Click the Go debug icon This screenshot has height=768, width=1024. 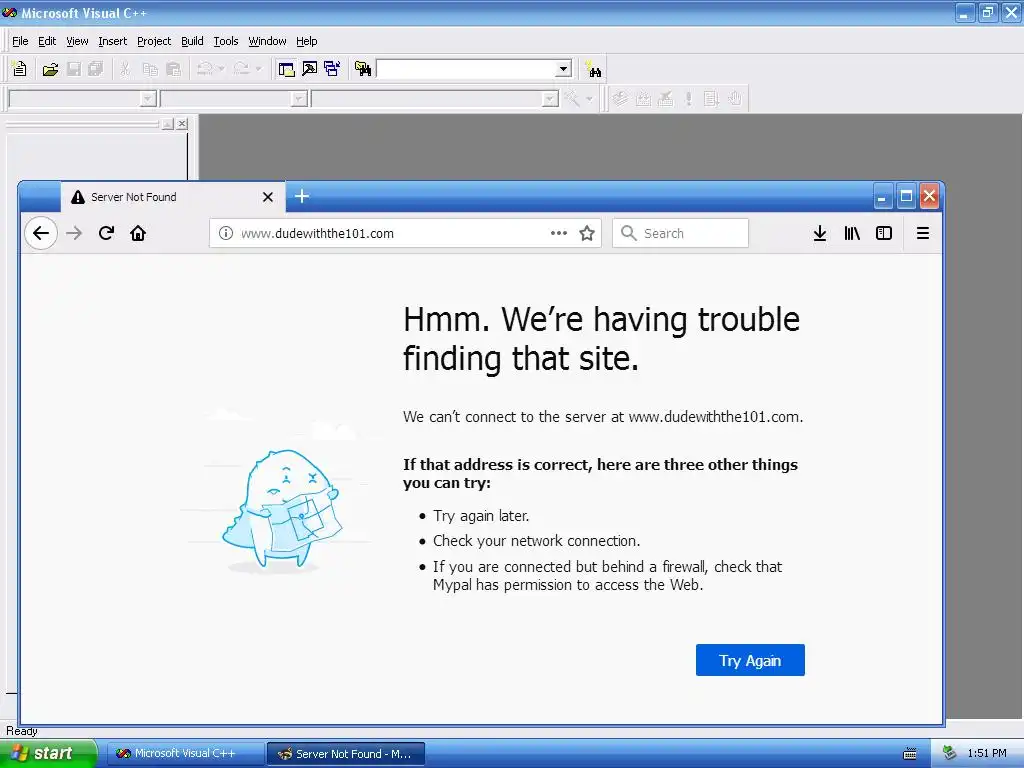click(x=711, y=99)
